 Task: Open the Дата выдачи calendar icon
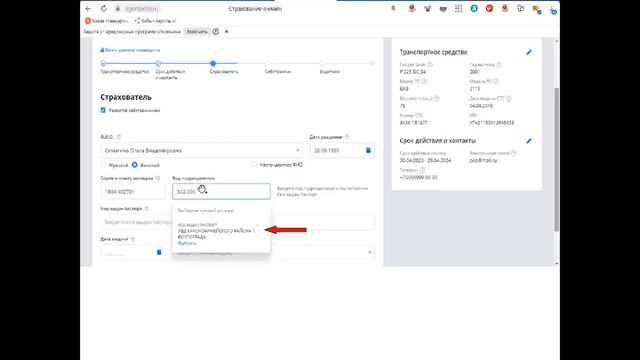click(x=159, y=252)
